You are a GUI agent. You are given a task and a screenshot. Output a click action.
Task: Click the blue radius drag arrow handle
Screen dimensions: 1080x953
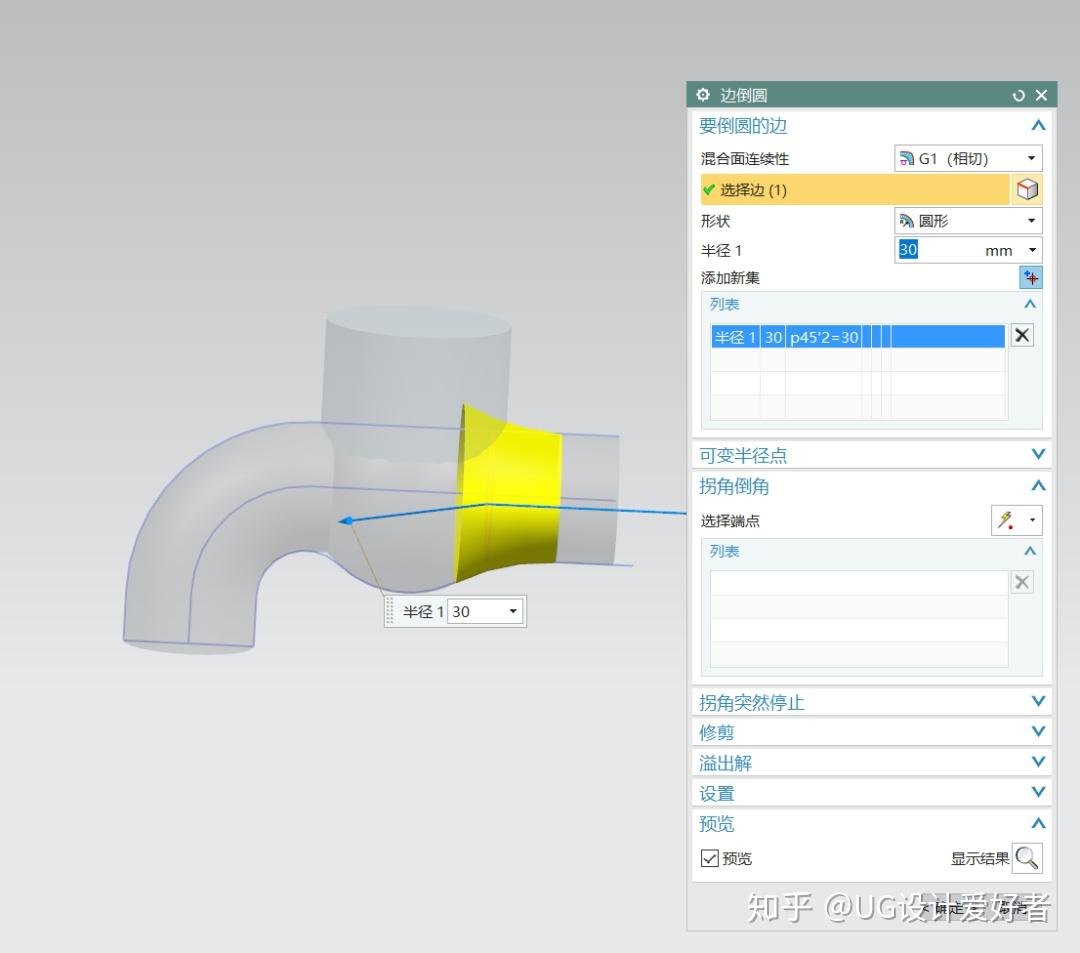[x=346, y=521]
